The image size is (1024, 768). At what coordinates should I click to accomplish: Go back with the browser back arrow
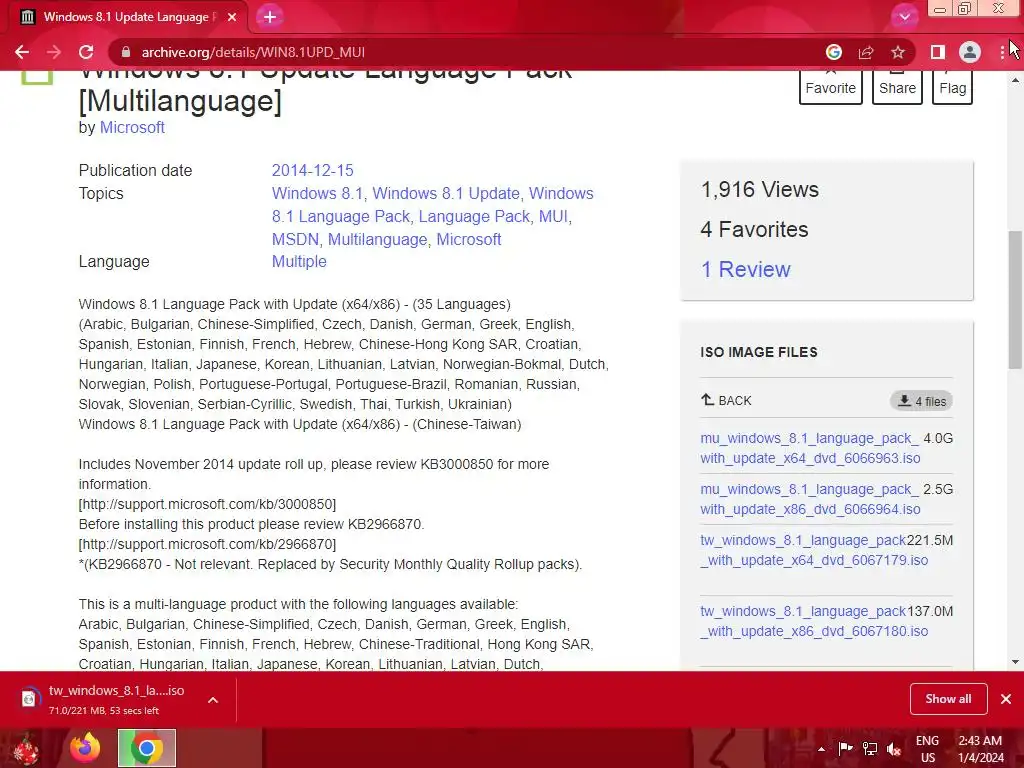(22, 52)
